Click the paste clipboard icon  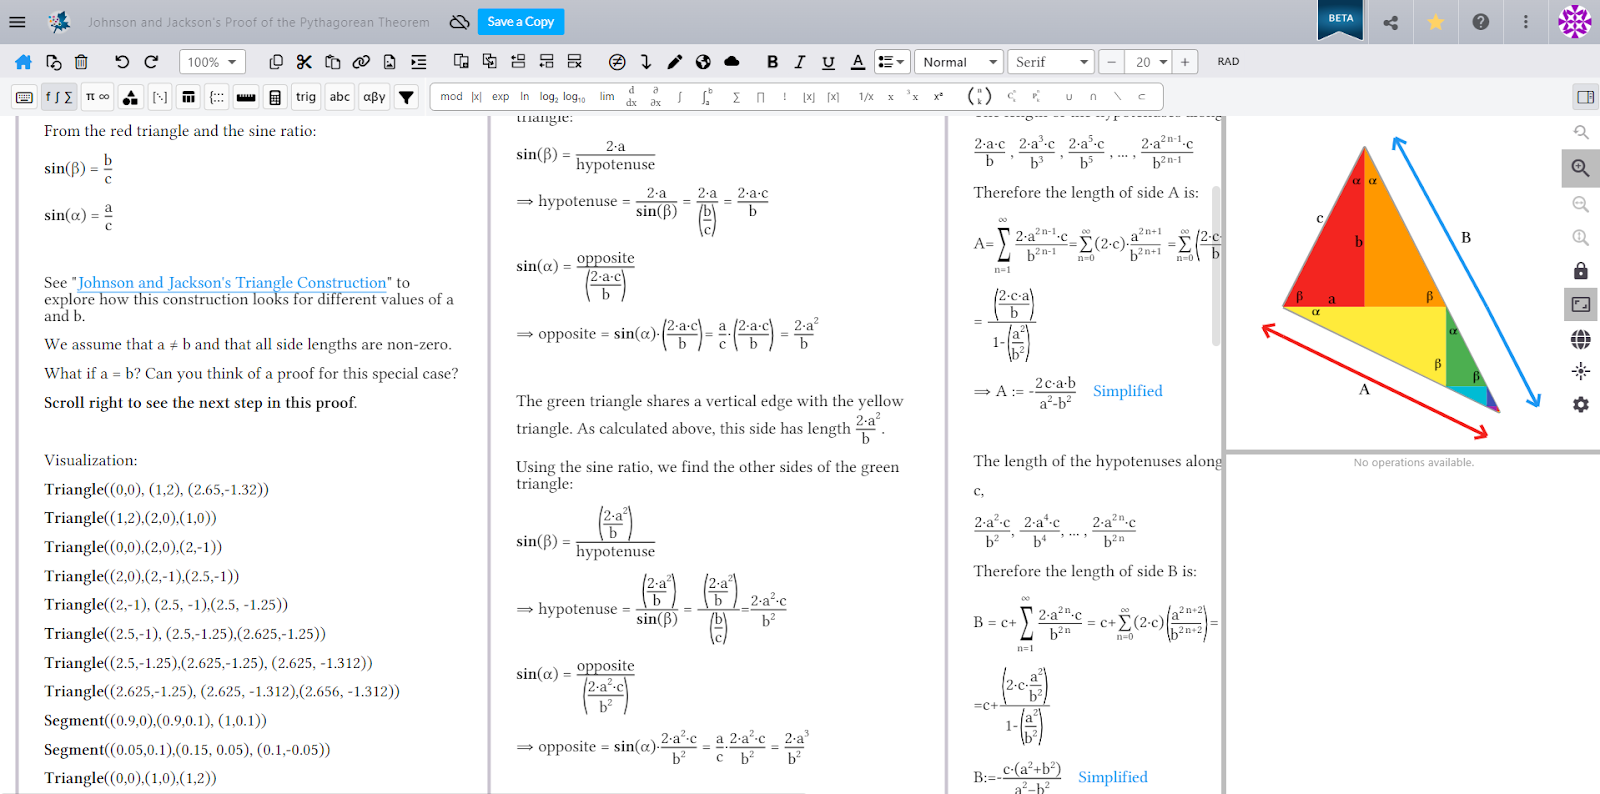pyautogui.click(x=333, y=62)
